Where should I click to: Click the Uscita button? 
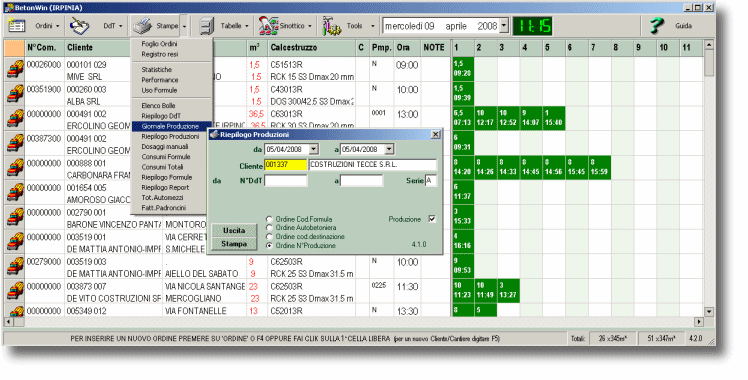tap(234, 231)
